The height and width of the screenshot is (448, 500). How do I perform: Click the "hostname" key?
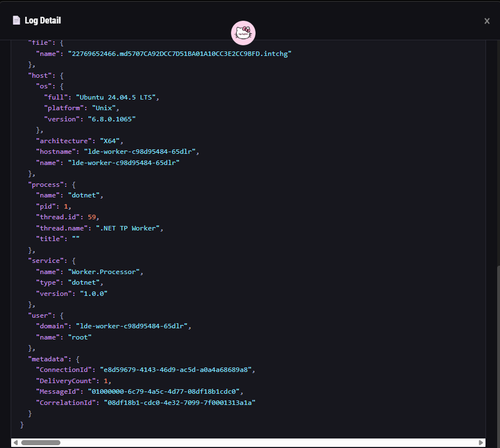(x=56, y=152)
